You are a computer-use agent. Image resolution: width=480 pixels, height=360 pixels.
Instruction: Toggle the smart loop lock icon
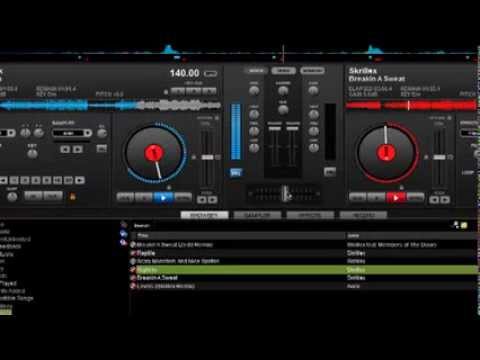click(x=72, y=196)
